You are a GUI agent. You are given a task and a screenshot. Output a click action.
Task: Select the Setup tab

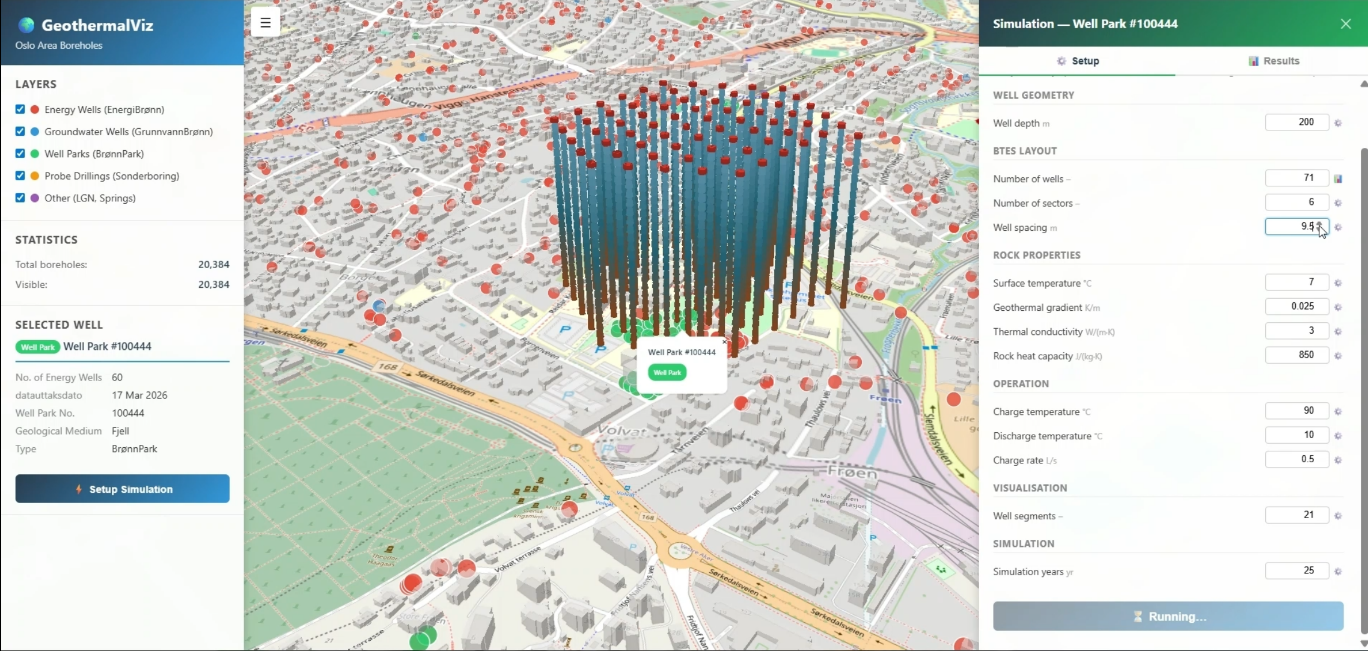point(1077,61)
